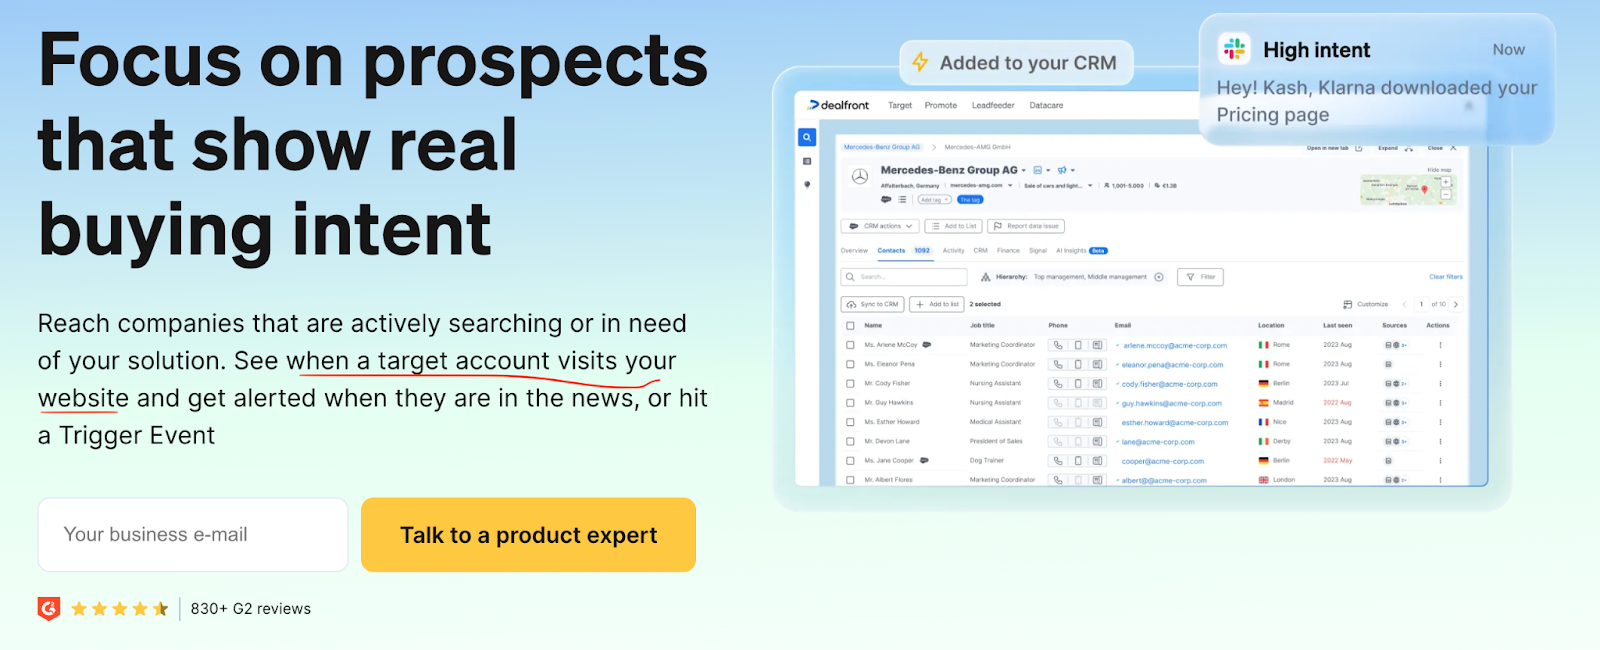This screenshot has width=1600, height=650.
Task: Click the Report data issue button
Action: point(1026,226)
